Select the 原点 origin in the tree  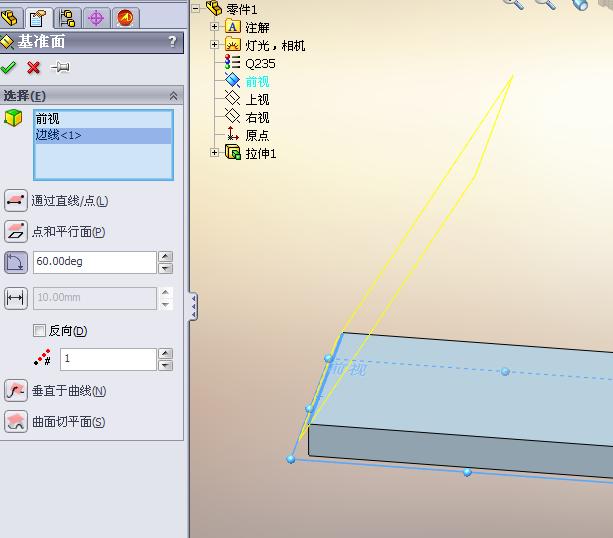[257, 136]
